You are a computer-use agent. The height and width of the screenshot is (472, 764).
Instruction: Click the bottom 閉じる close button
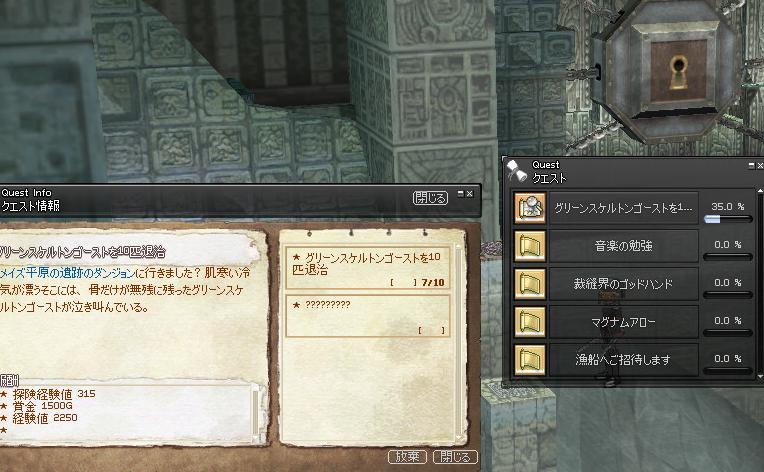(455, 456)
